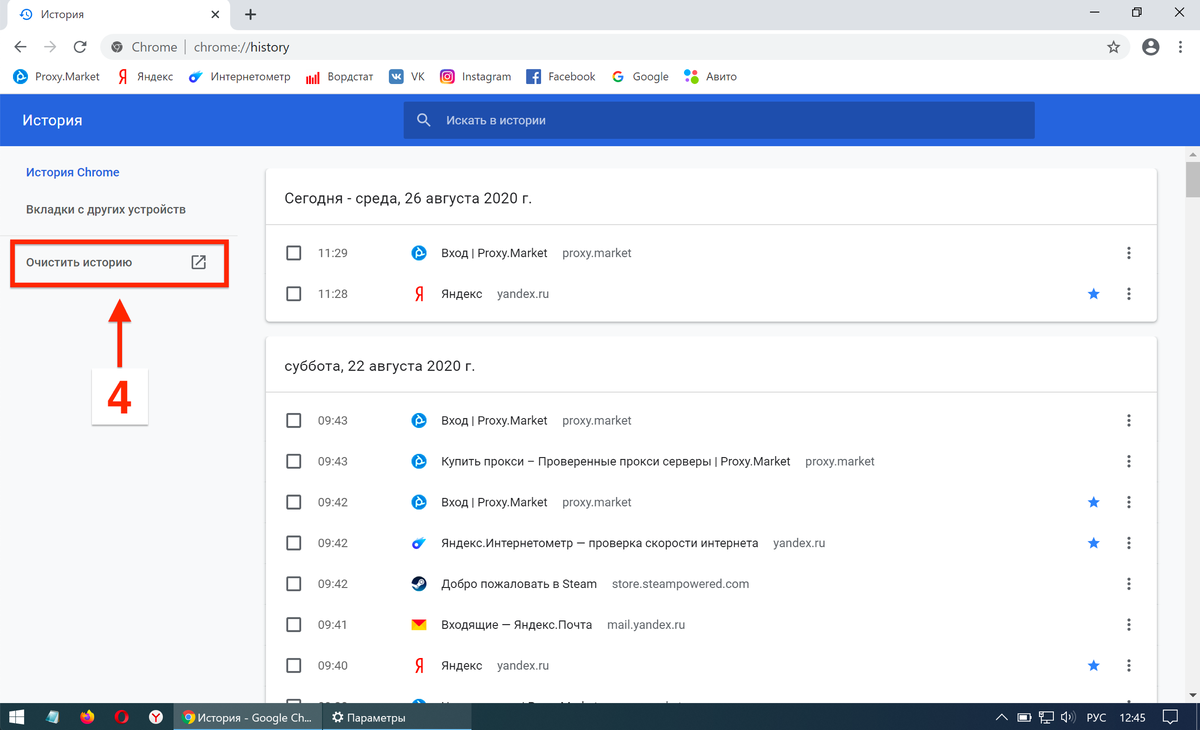Open the Вордстат bookmark

(x=340, y=76)
